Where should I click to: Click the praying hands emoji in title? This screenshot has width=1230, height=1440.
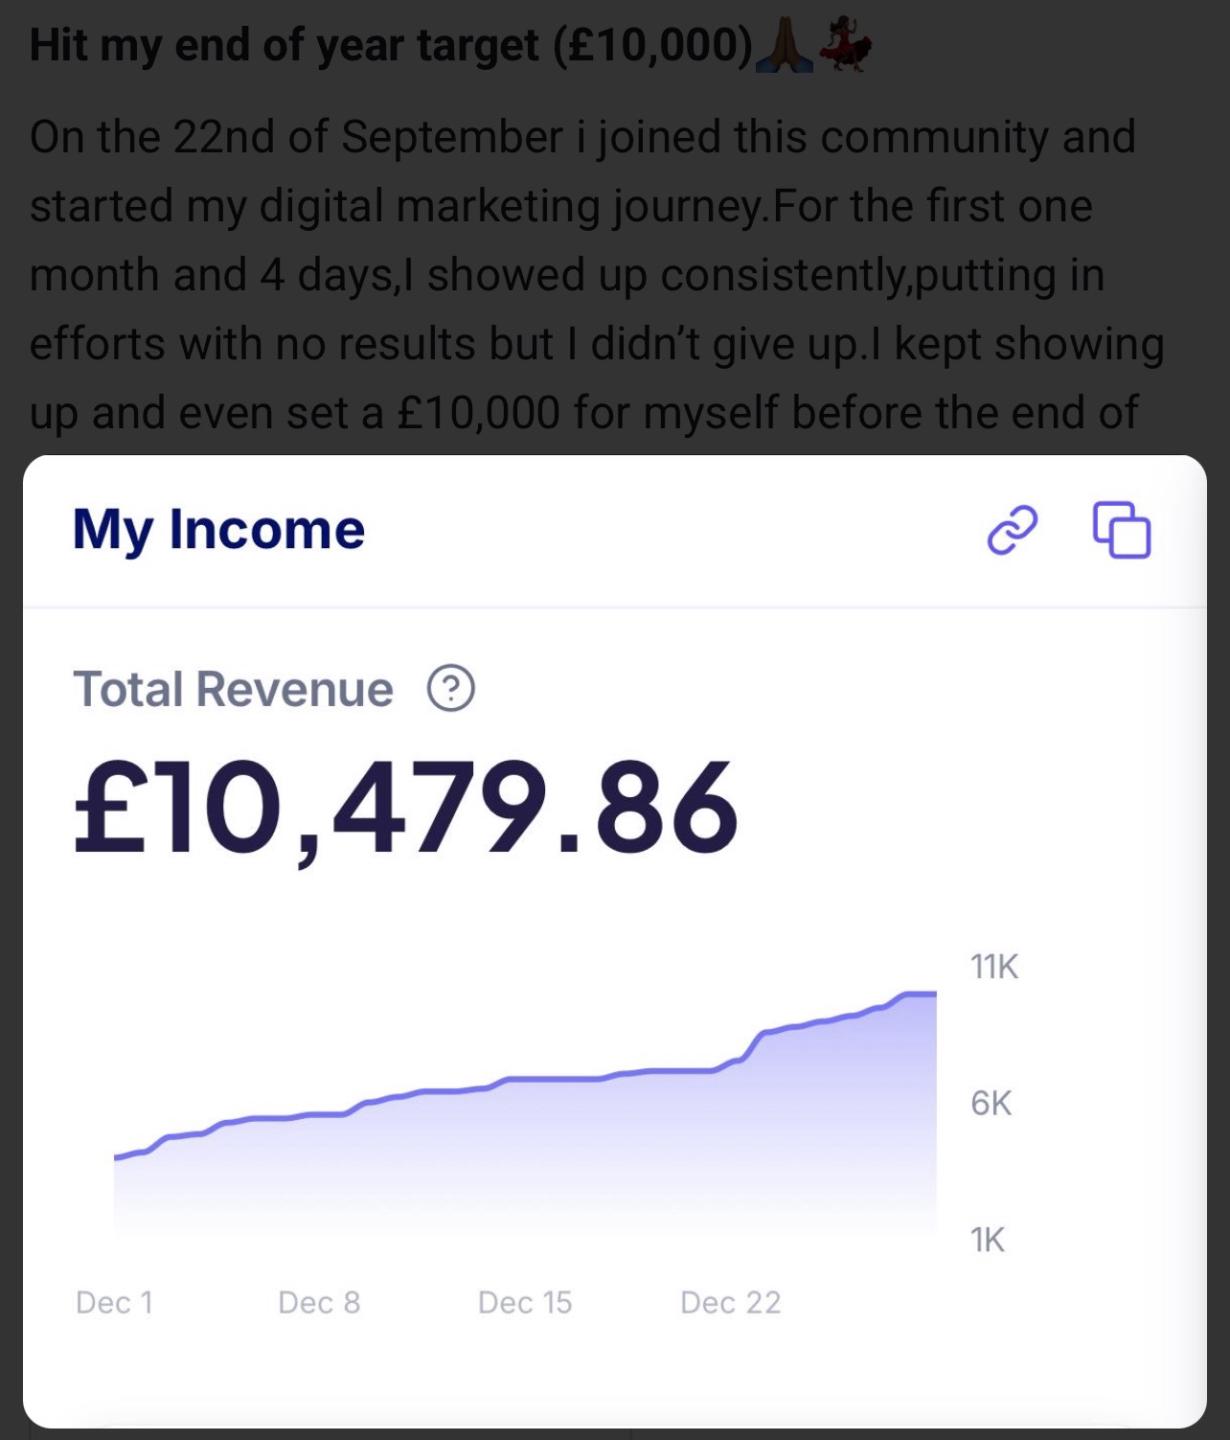783,45
